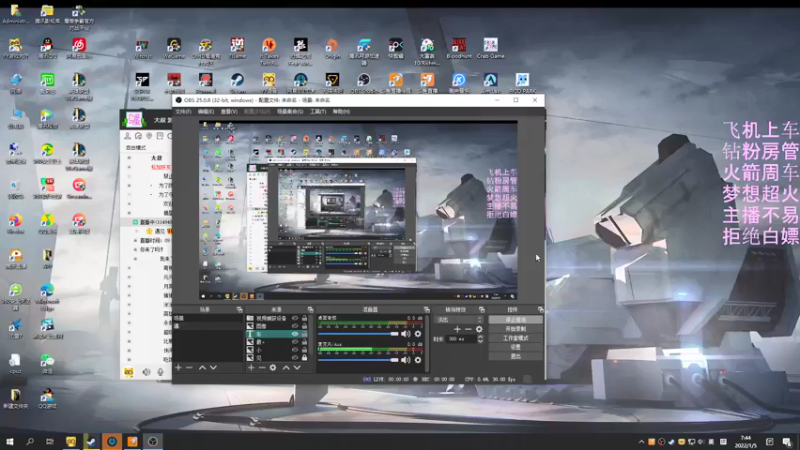This screenshot has width=800, height=450.
Task: Open the WeGame desktop shortcut
Action: 173,48
